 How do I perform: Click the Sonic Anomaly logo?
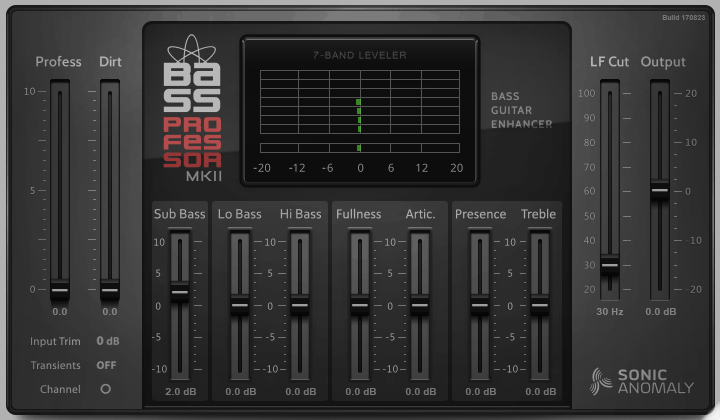(640, 380)
